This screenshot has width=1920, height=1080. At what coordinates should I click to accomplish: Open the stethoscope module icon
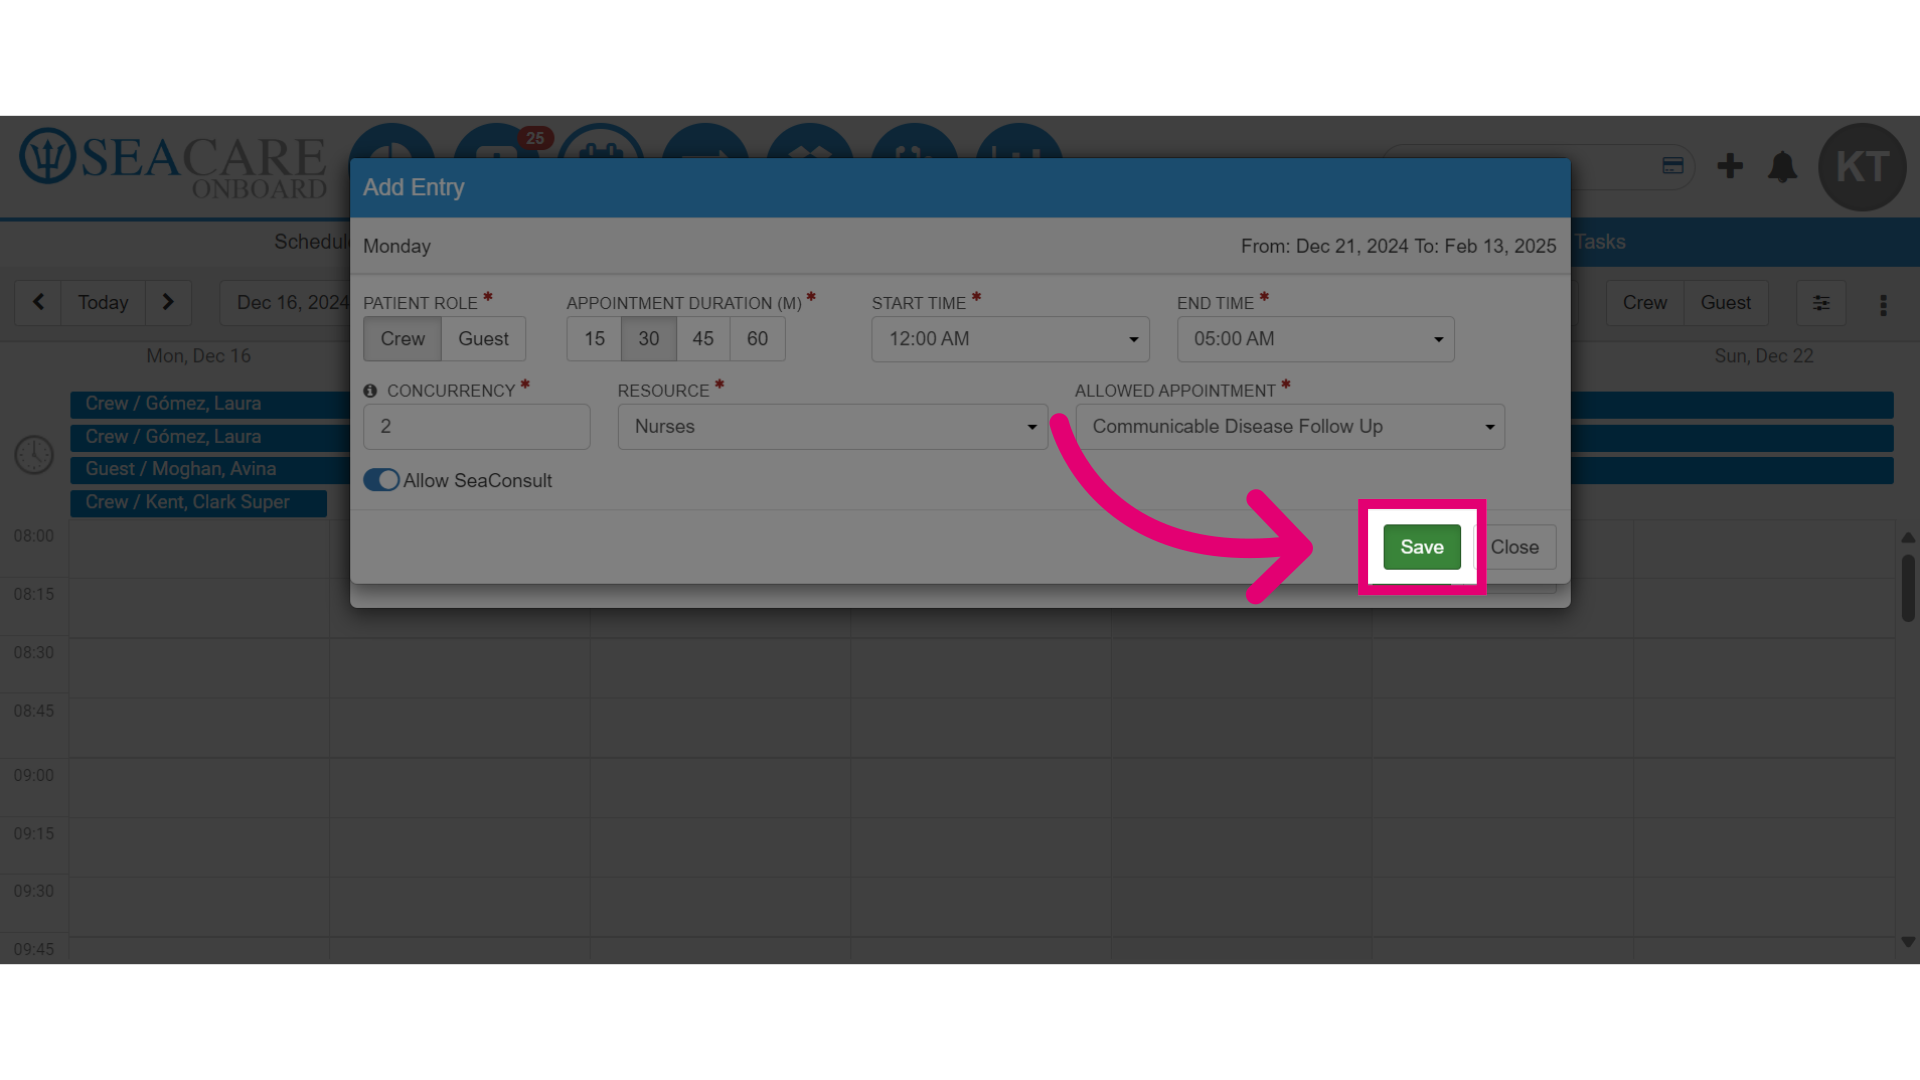click(x=914, y=141)
